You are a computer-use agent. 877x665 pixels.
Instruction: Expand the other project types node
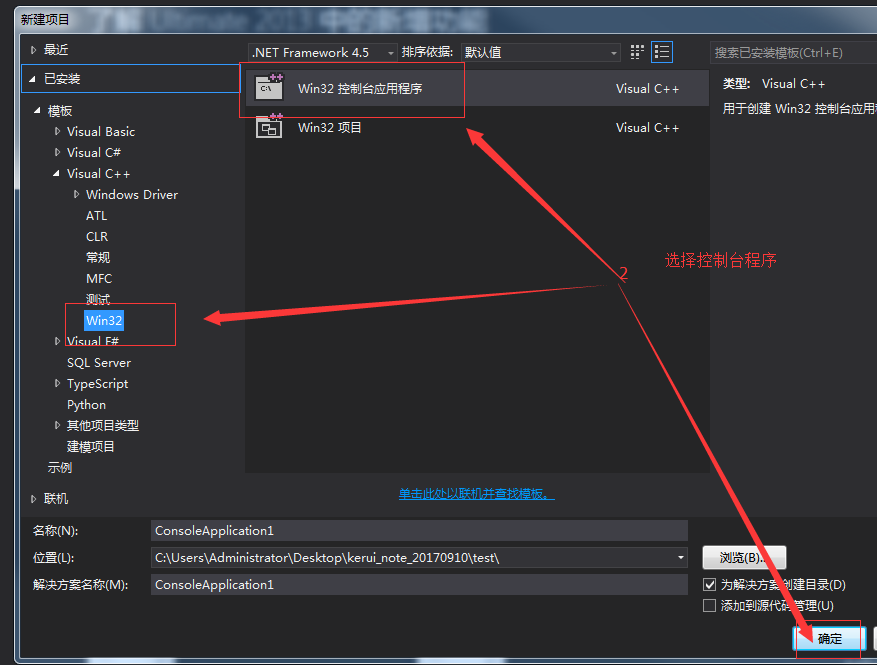pyautogui.click(x=57, y=425)
